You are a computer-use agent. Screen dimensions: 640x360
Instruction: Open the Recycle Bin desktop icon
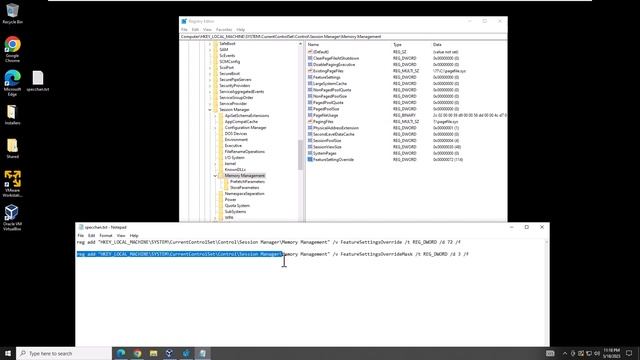12,13
